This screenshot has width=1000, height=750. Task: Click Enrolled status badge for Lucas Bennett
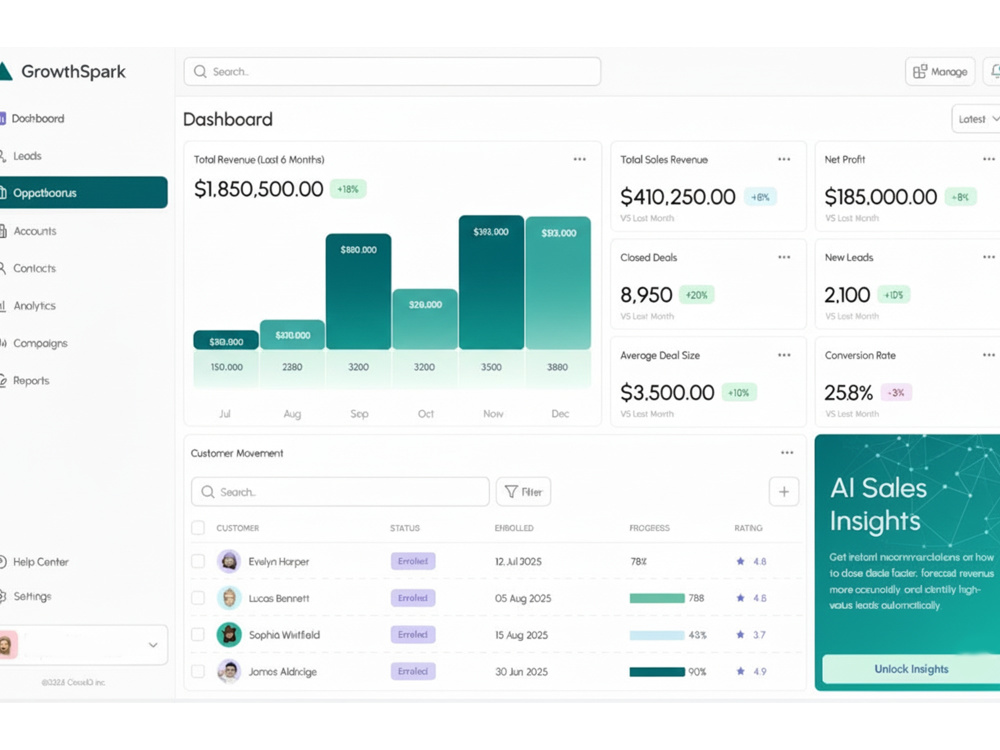[413, 598]
